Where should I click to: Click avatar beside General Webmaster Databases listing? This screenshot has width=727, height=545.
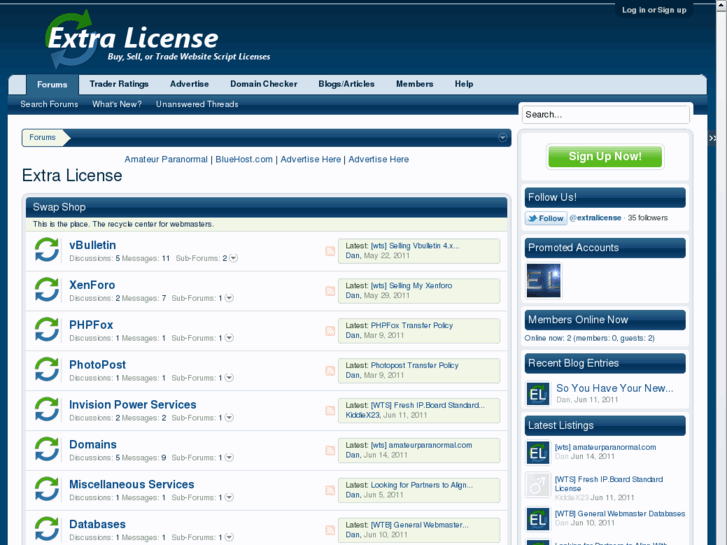click(538, 519)
